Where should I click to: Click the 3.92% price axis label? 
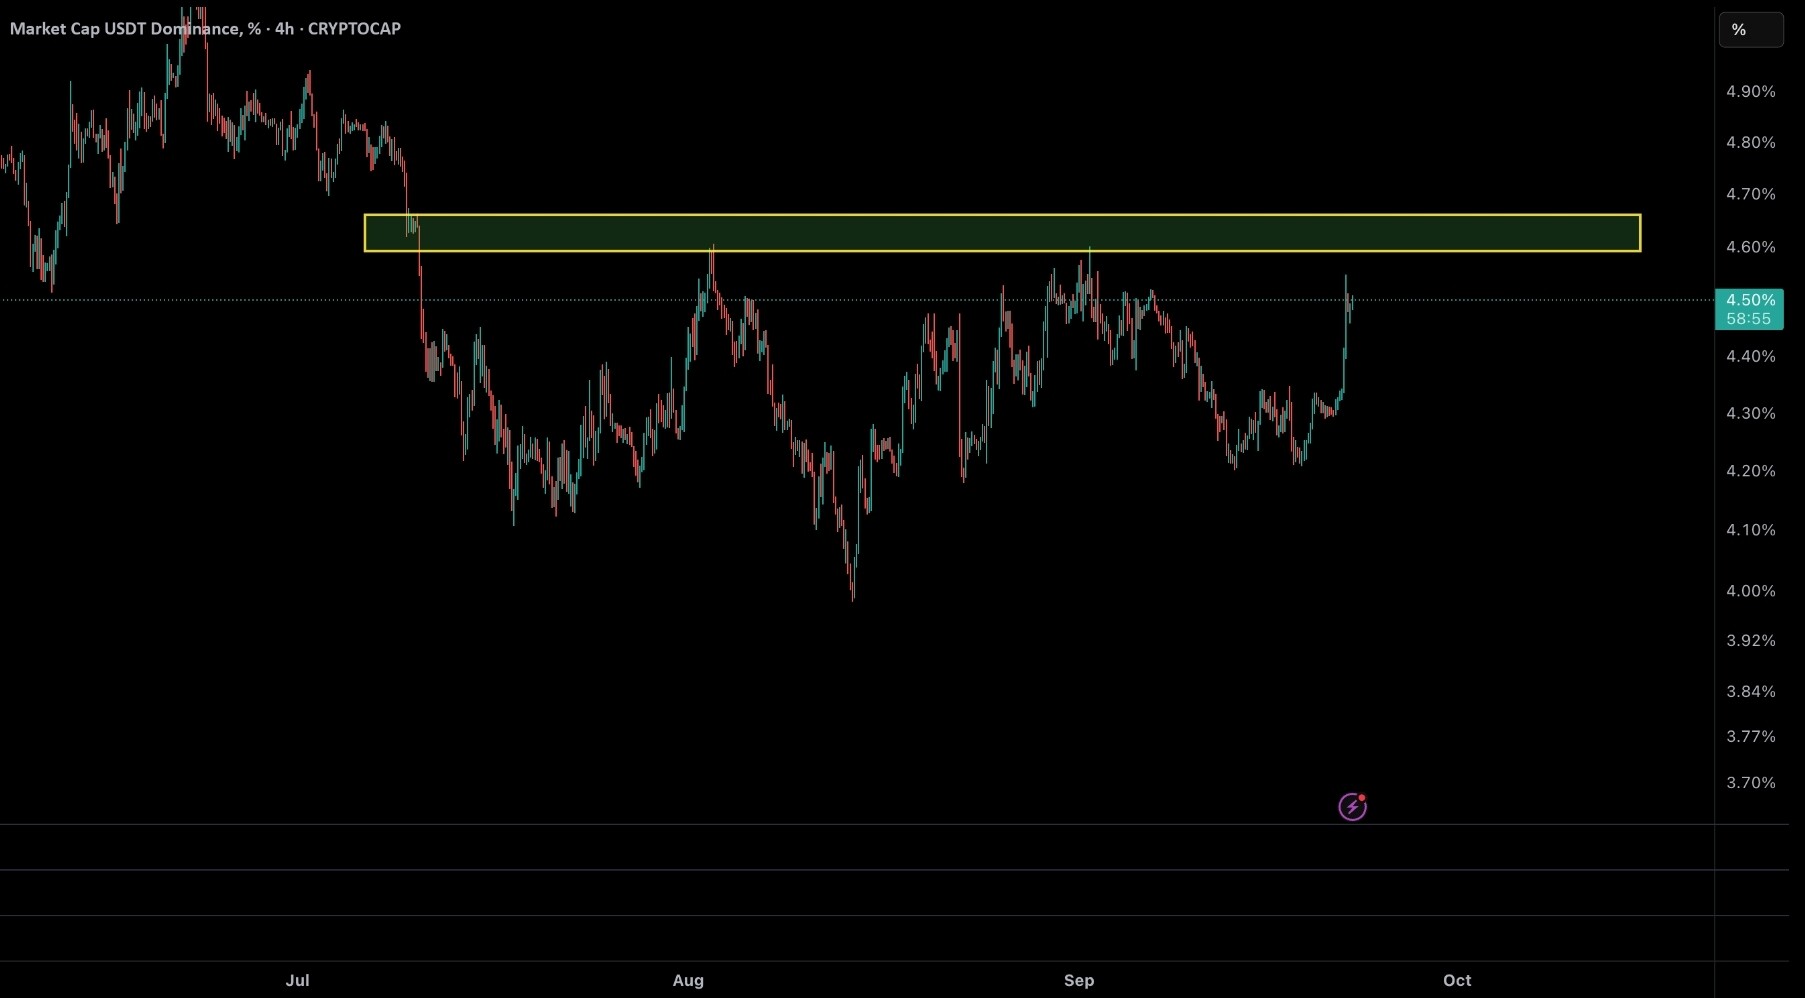pyautogui.click(x=1750, y=641)
